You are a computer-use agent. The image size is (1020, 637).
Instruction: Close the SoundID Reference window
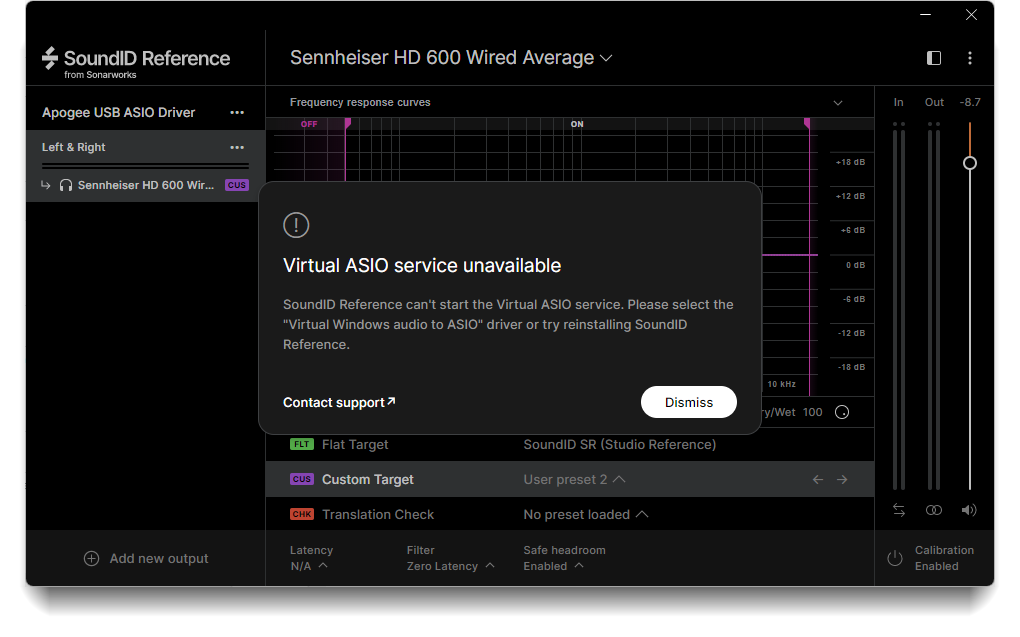point(971,14)
